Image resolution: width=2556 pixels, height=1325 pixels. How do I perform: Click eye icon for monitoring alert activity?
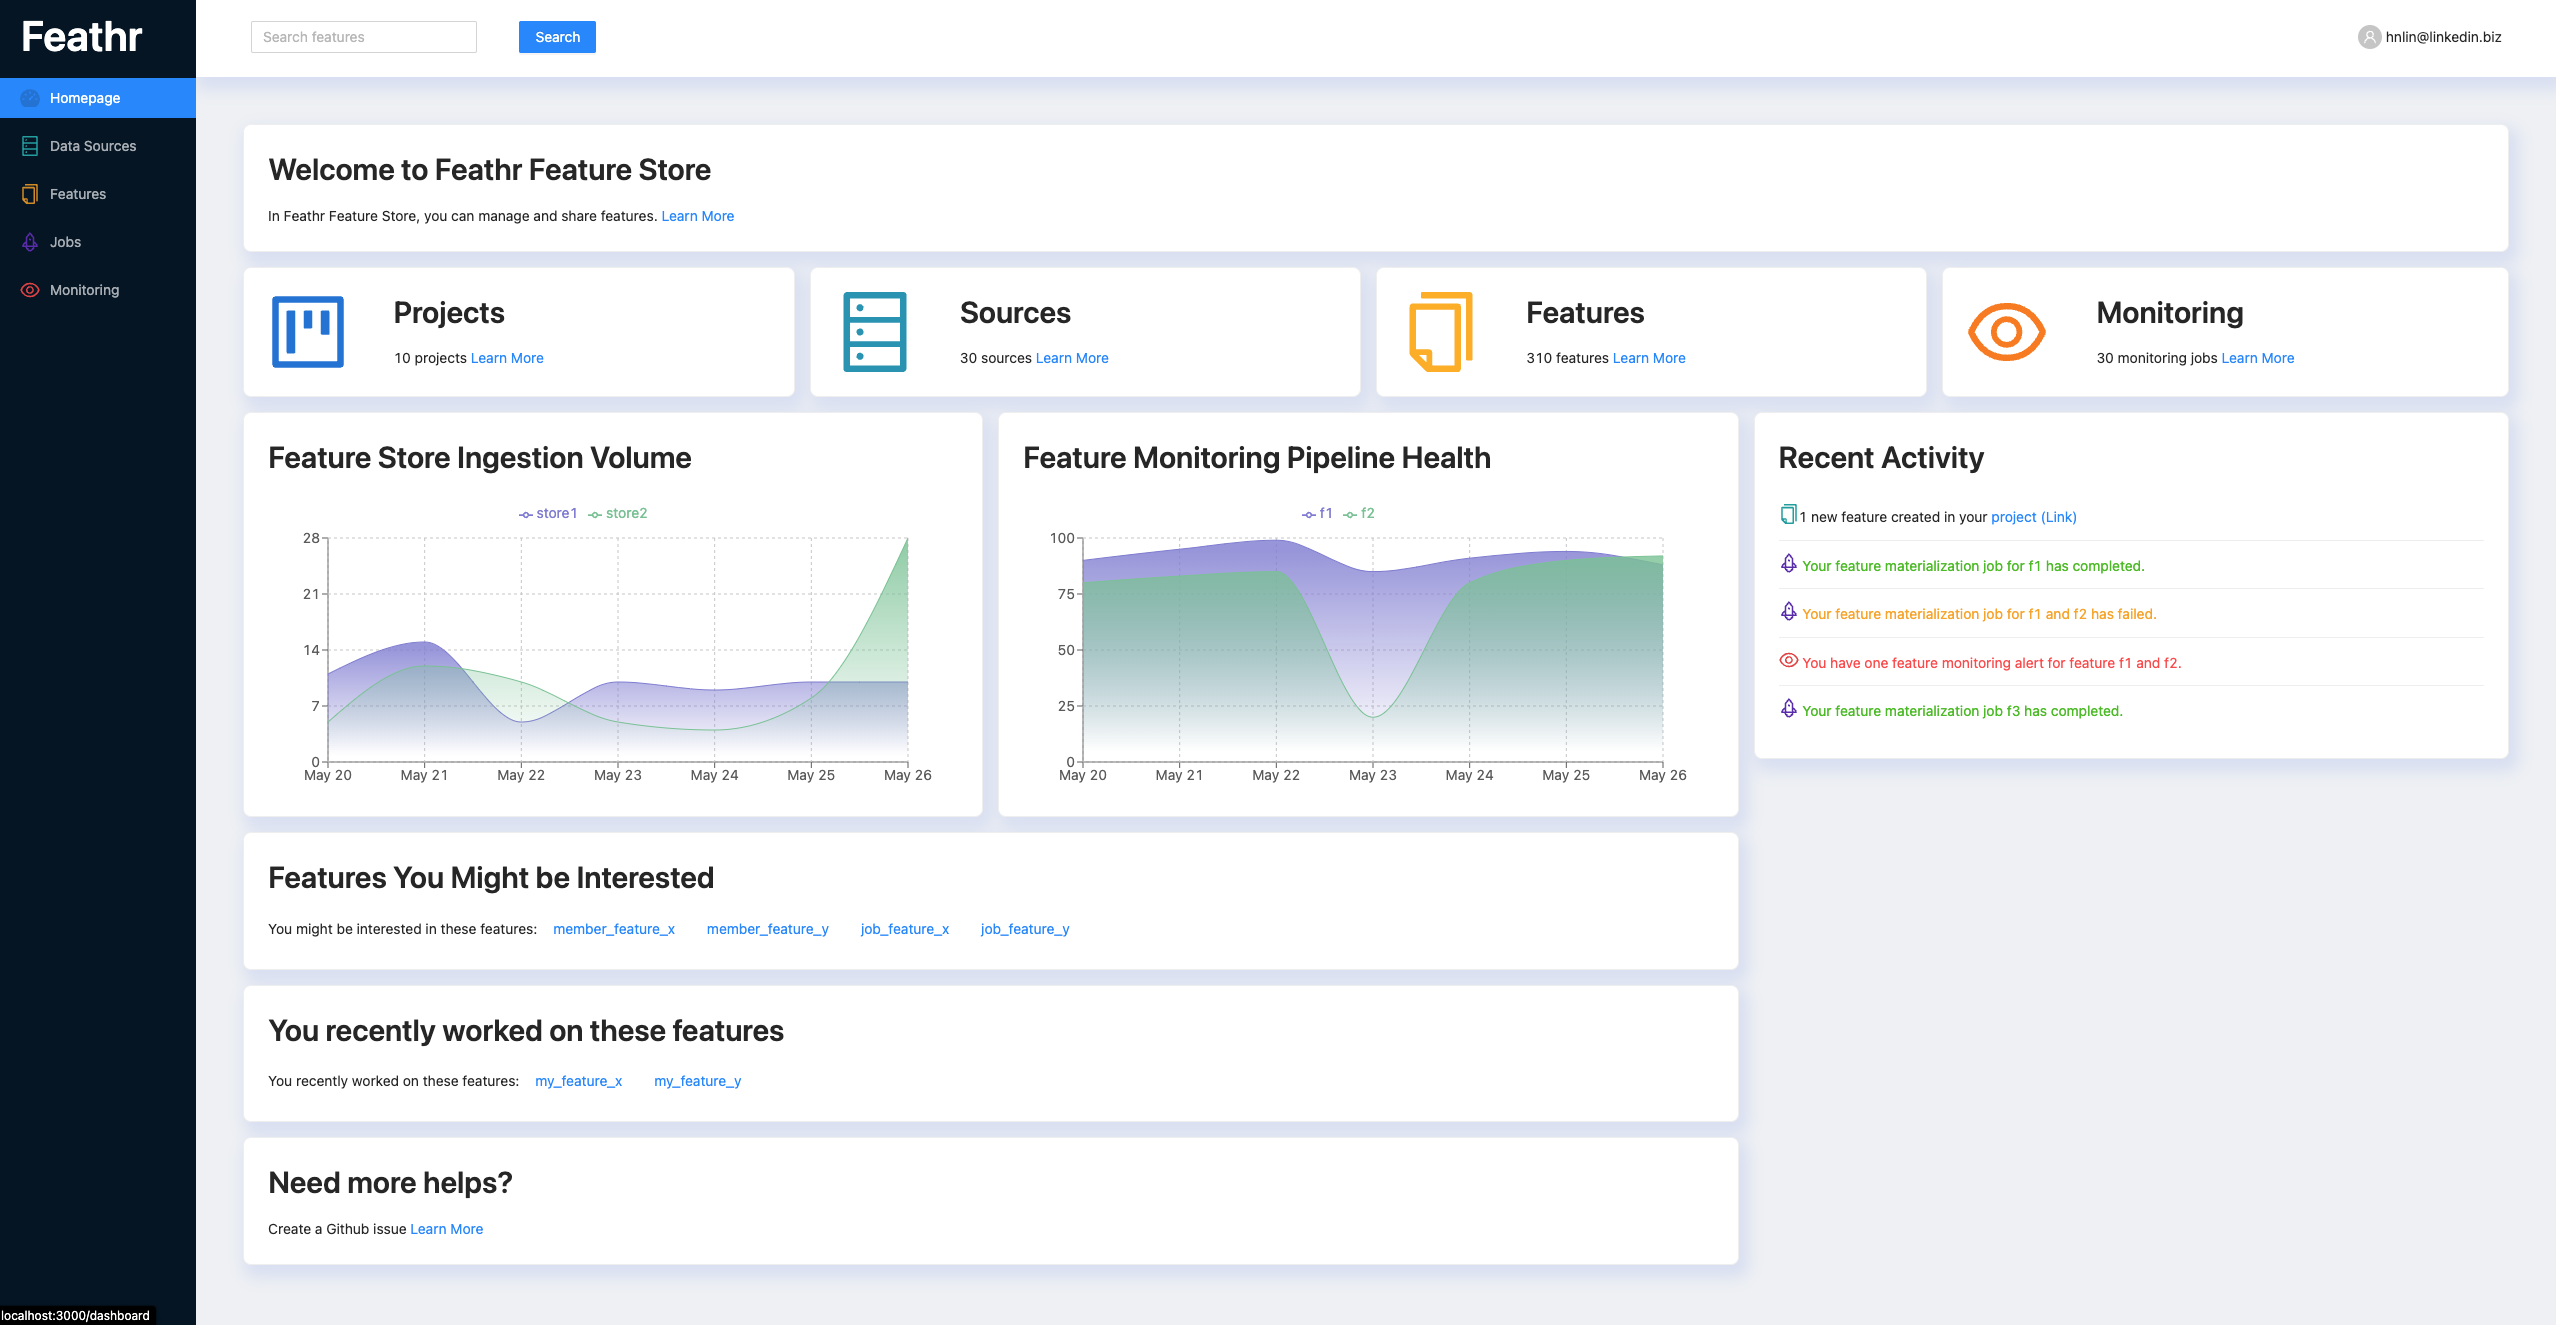1789,660
